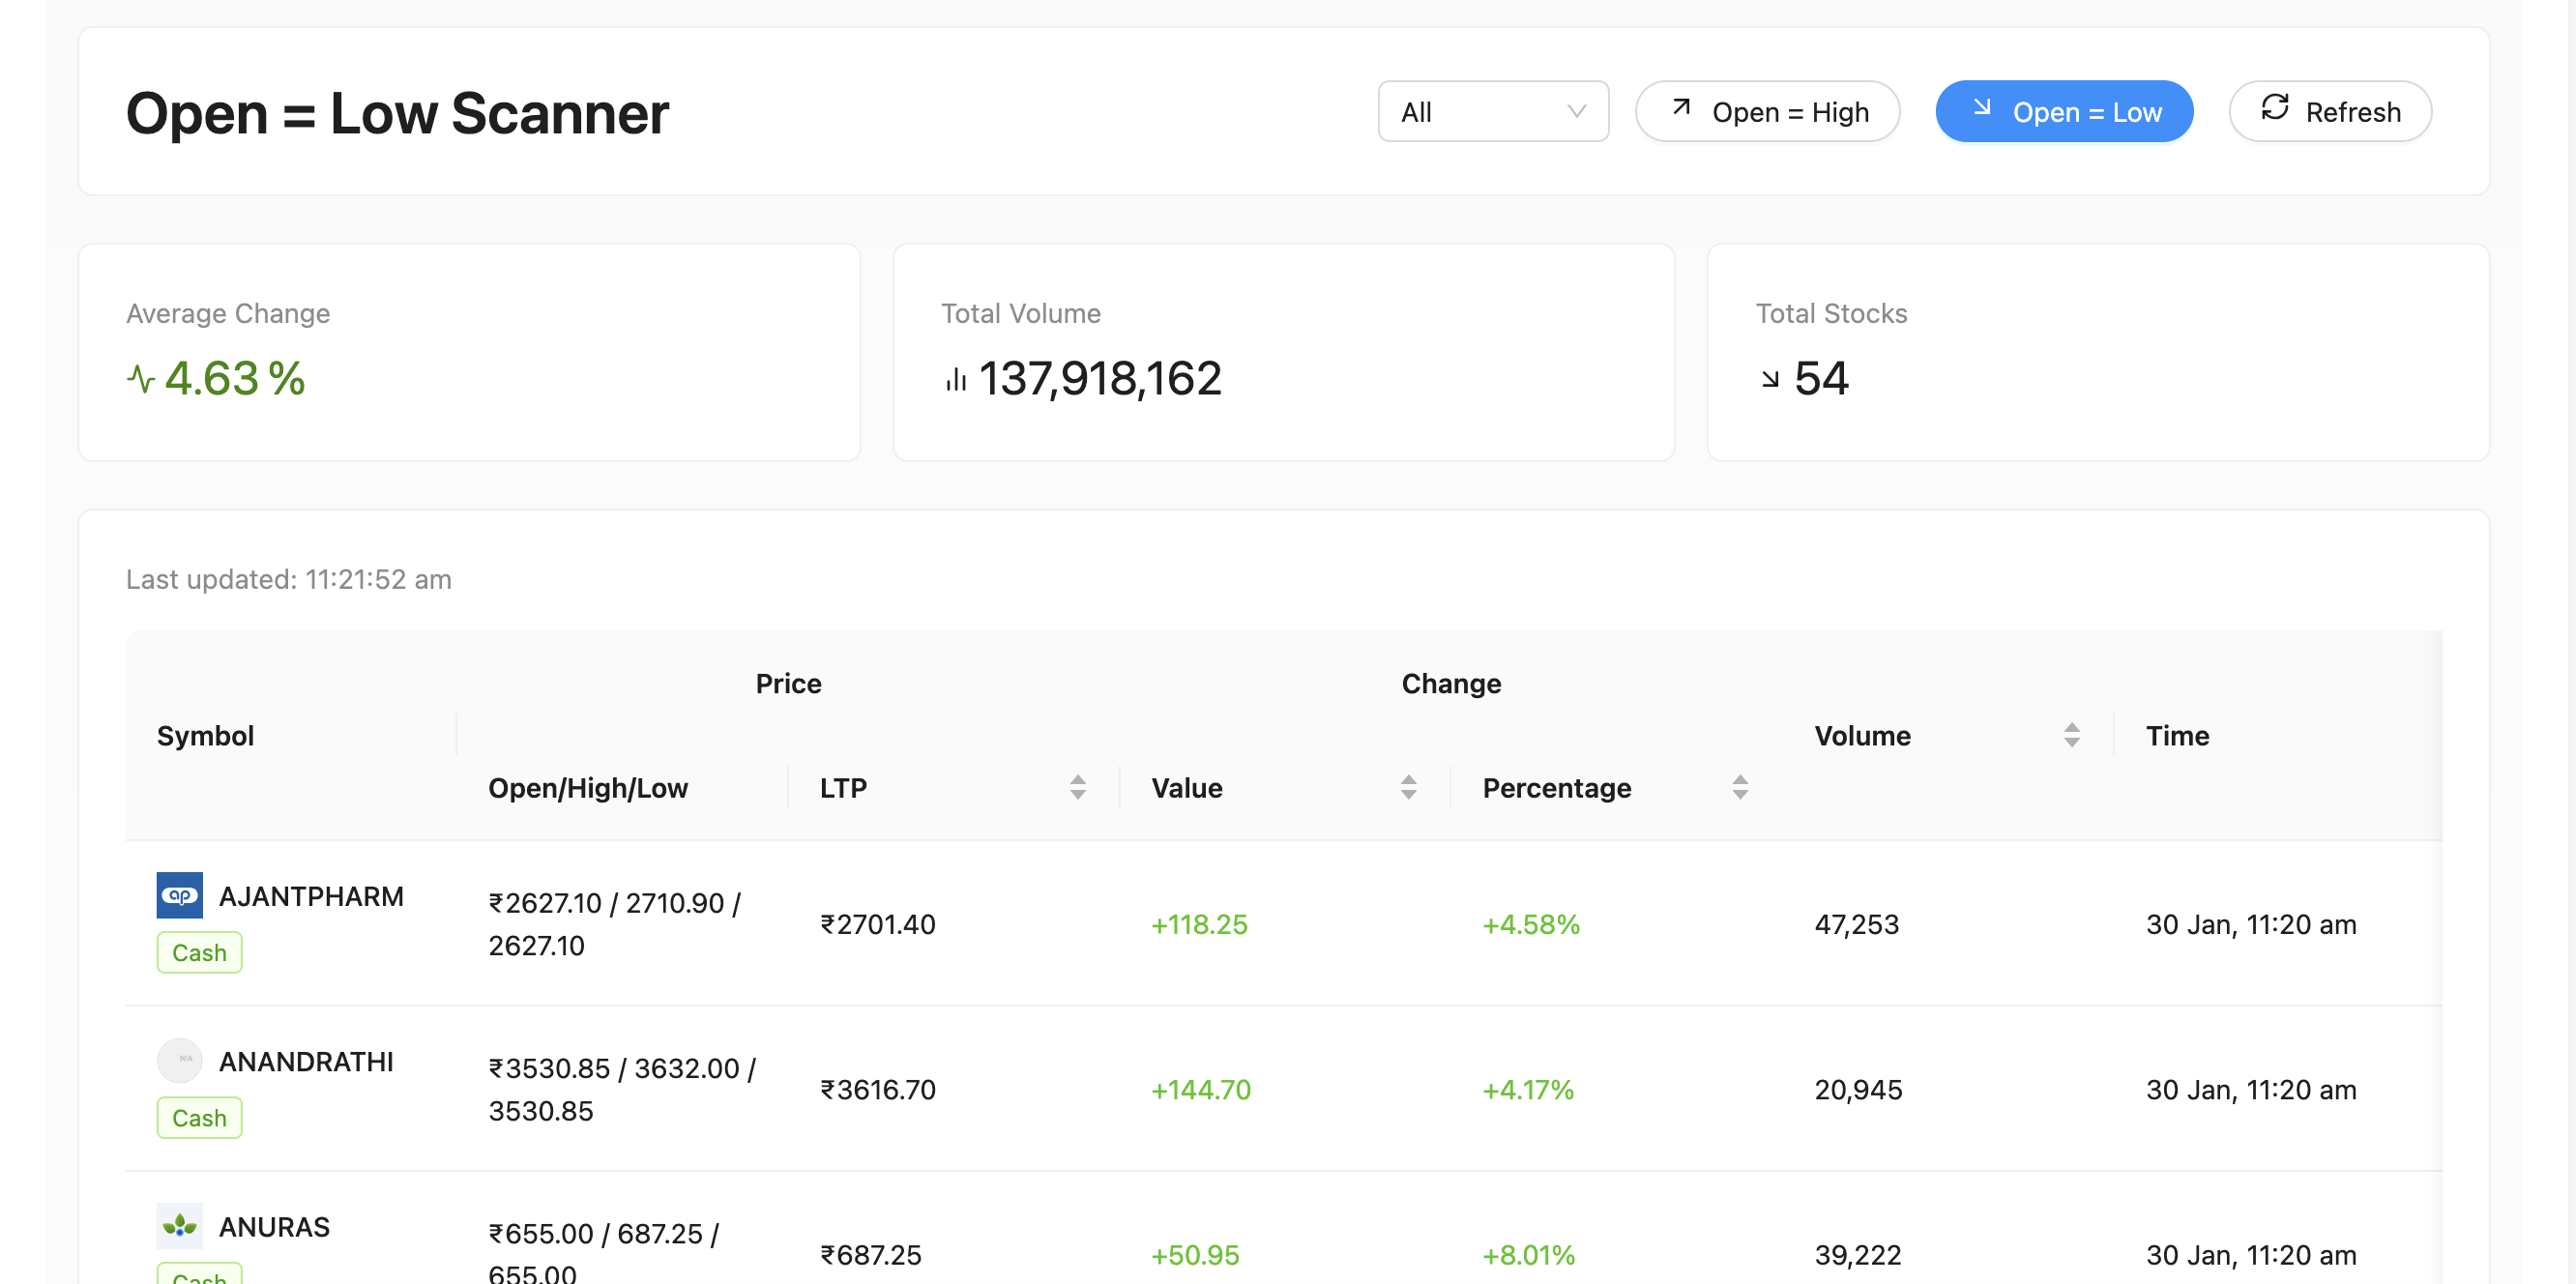Select the ₹2701.40 LTP cell
This screenshot has height=1284, width=2576.
point(877,923)
